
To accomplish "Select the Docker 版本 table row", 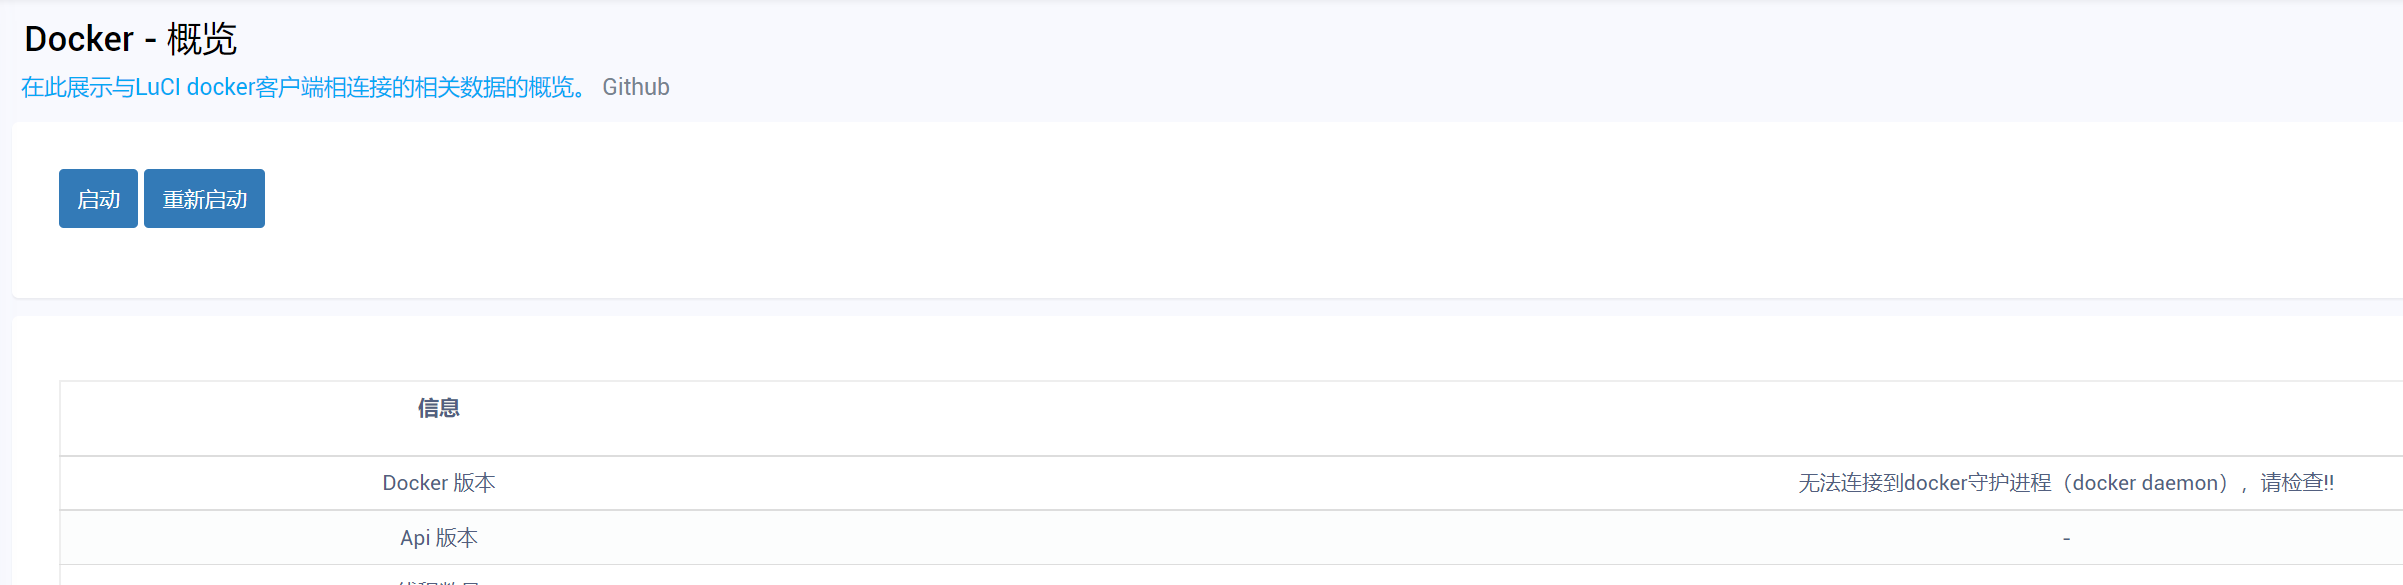I will click(x=1200, y=482).
